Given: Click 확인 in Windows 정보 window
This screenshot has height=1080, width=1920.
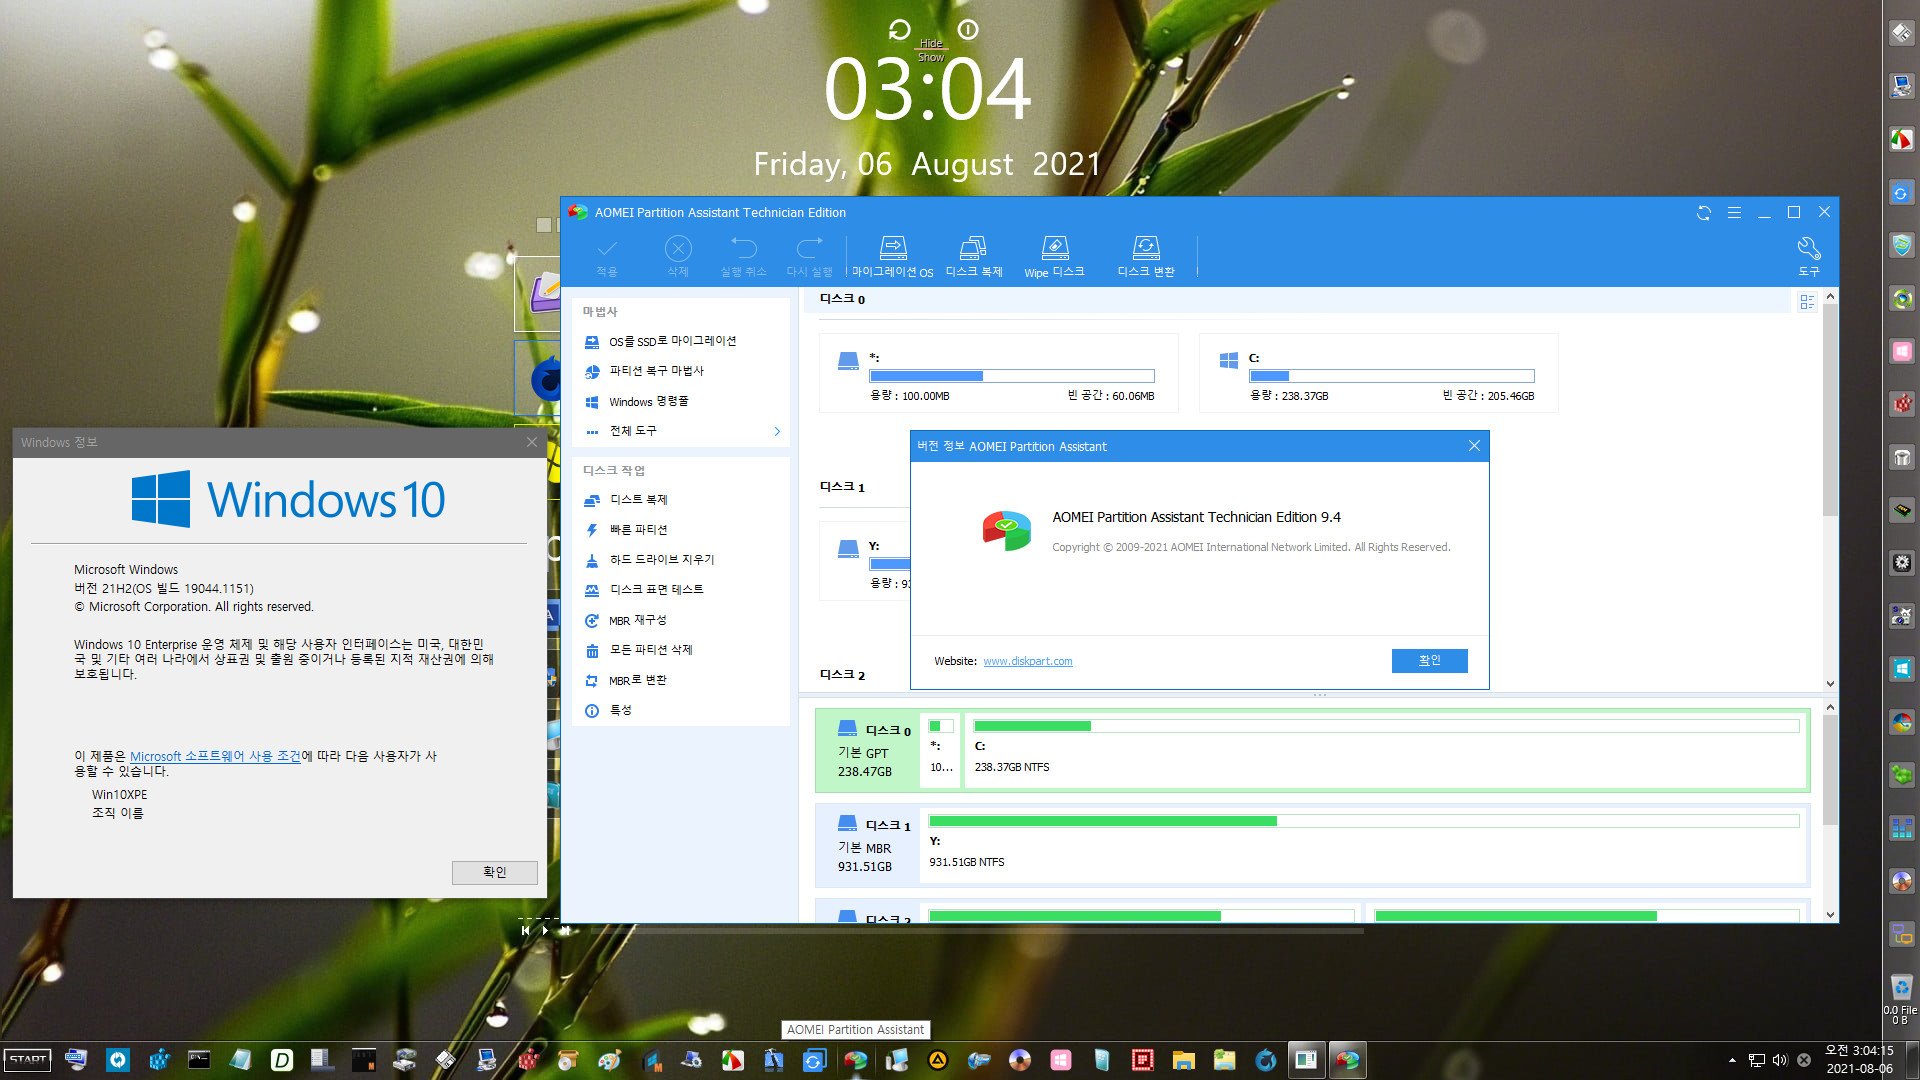Looking at the screenshot, I should 494,872.
